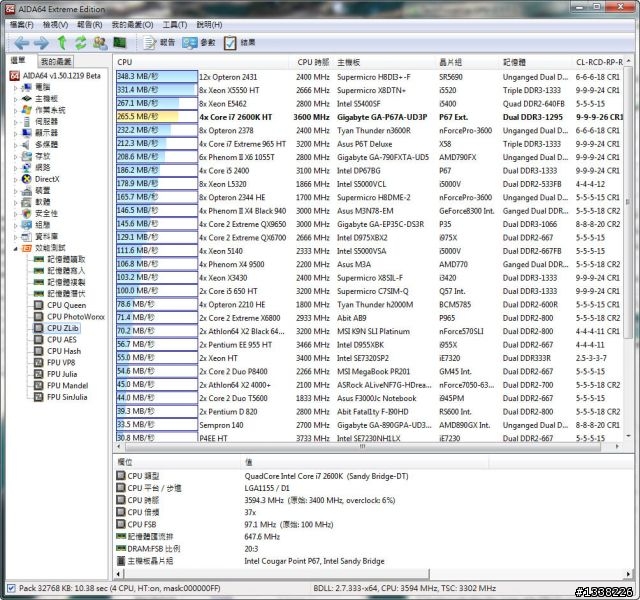Click the scroll right arrow of details pane
The width and height of the screenshot is (640, 600).
[629, 574]
